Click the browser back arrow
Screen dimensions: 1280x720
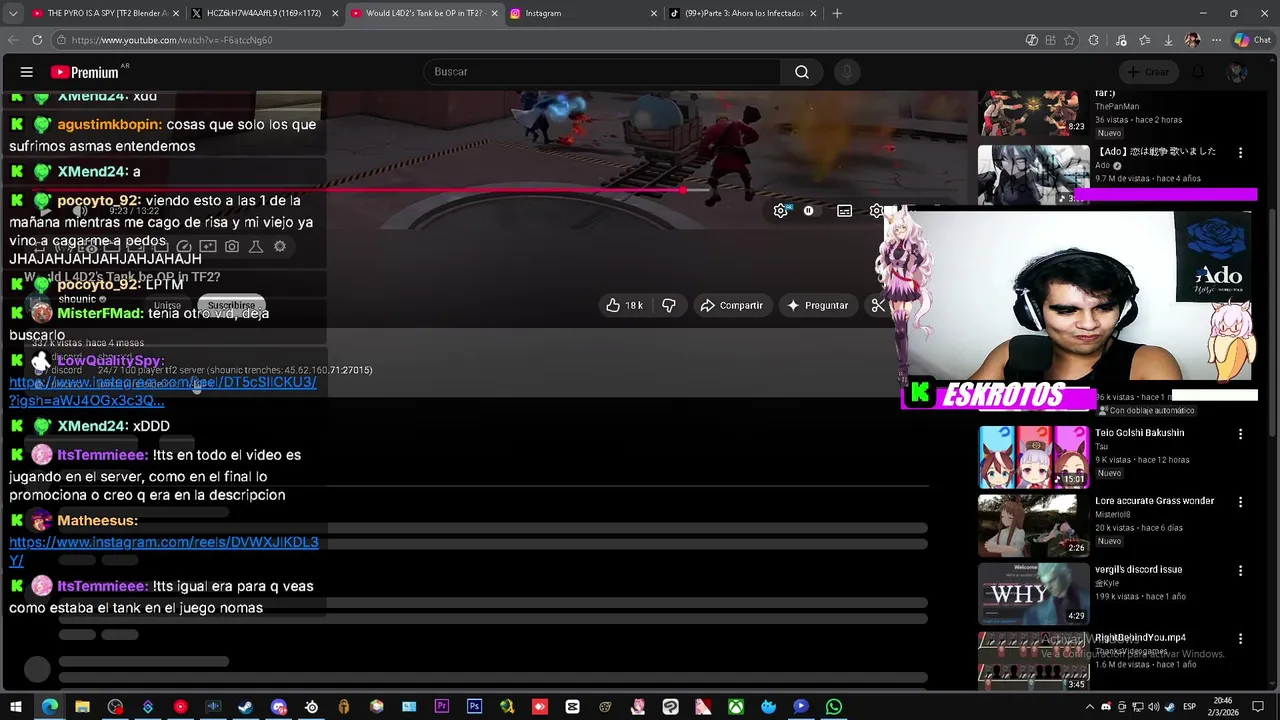[x=13, y=40]
